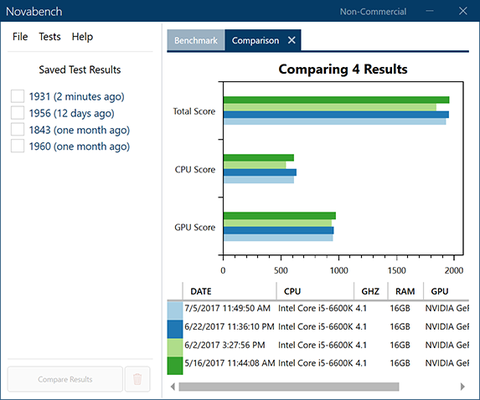
Task: Close the Comparison tab with its X
Action: click(292, 40)
